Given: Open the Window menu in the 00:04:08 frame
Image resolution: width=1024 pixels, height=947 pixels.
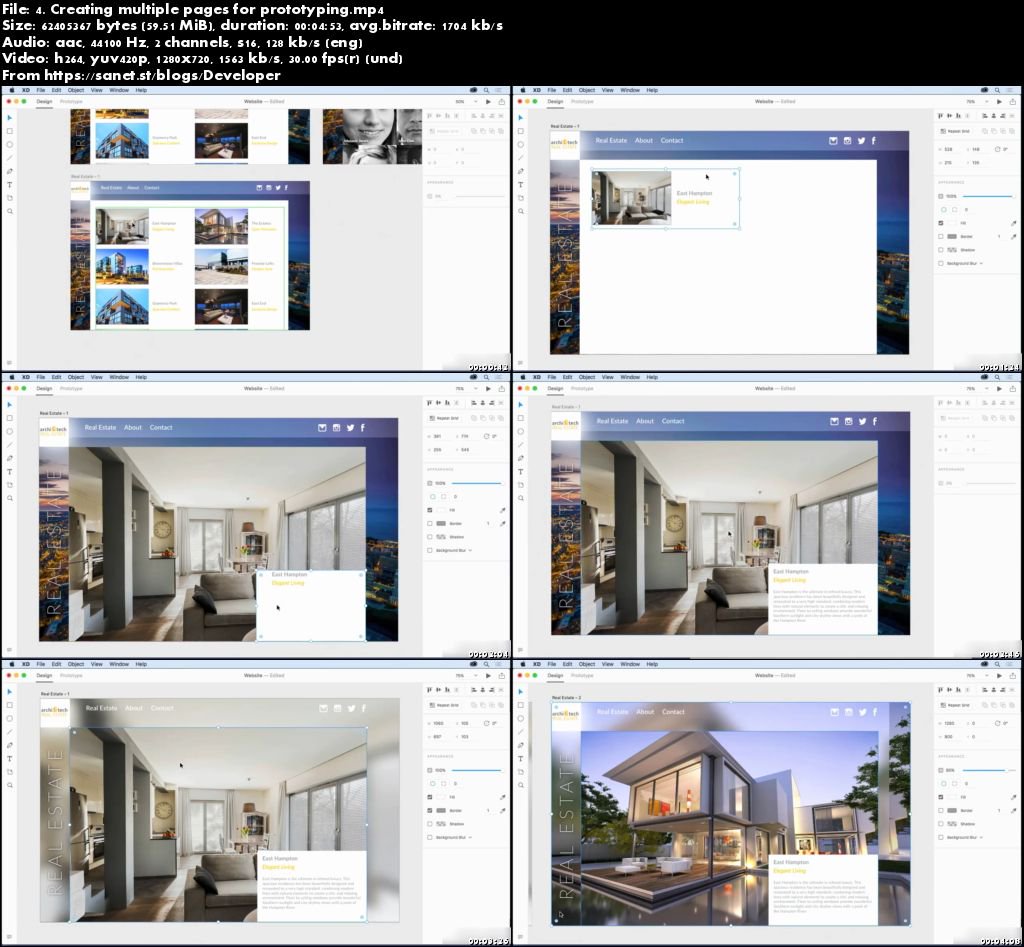Looking at the screenshot, I should (630, 664).
